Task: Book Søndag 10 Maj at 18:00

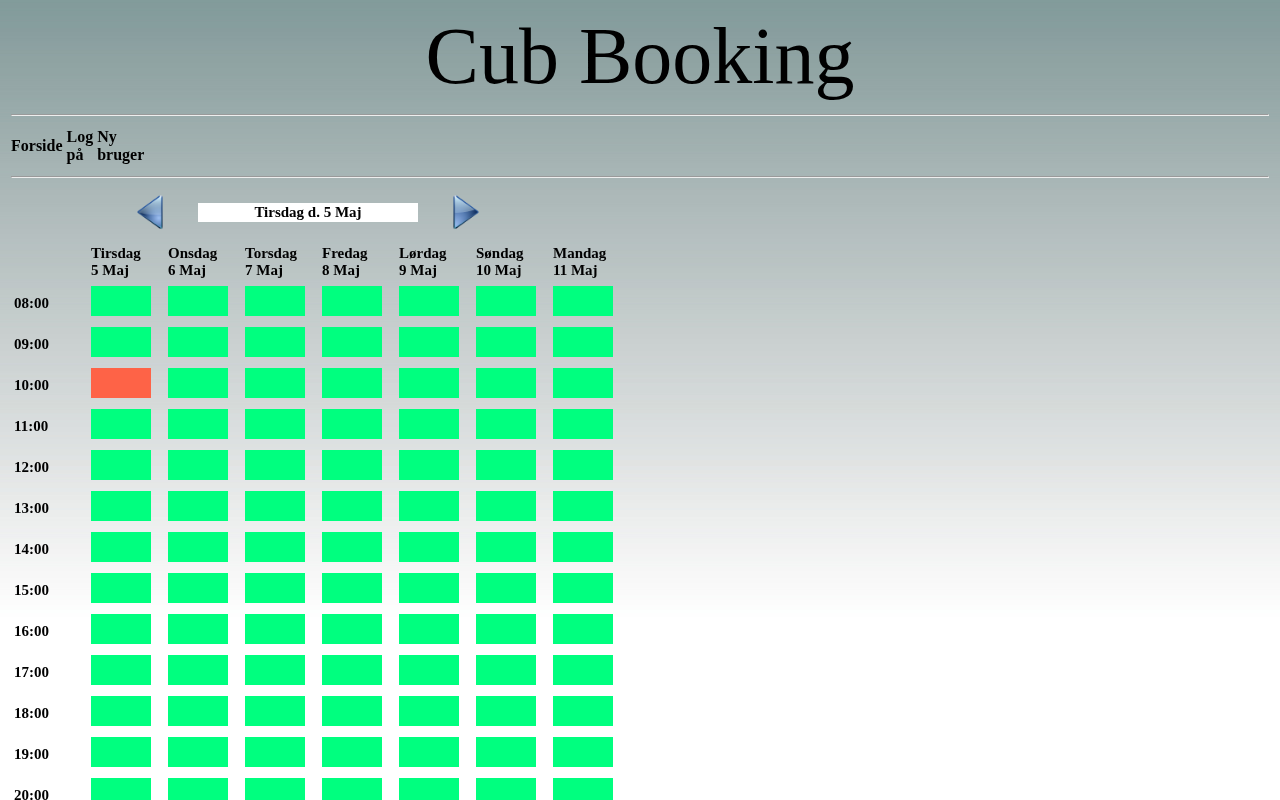Action: pos(506,711)
